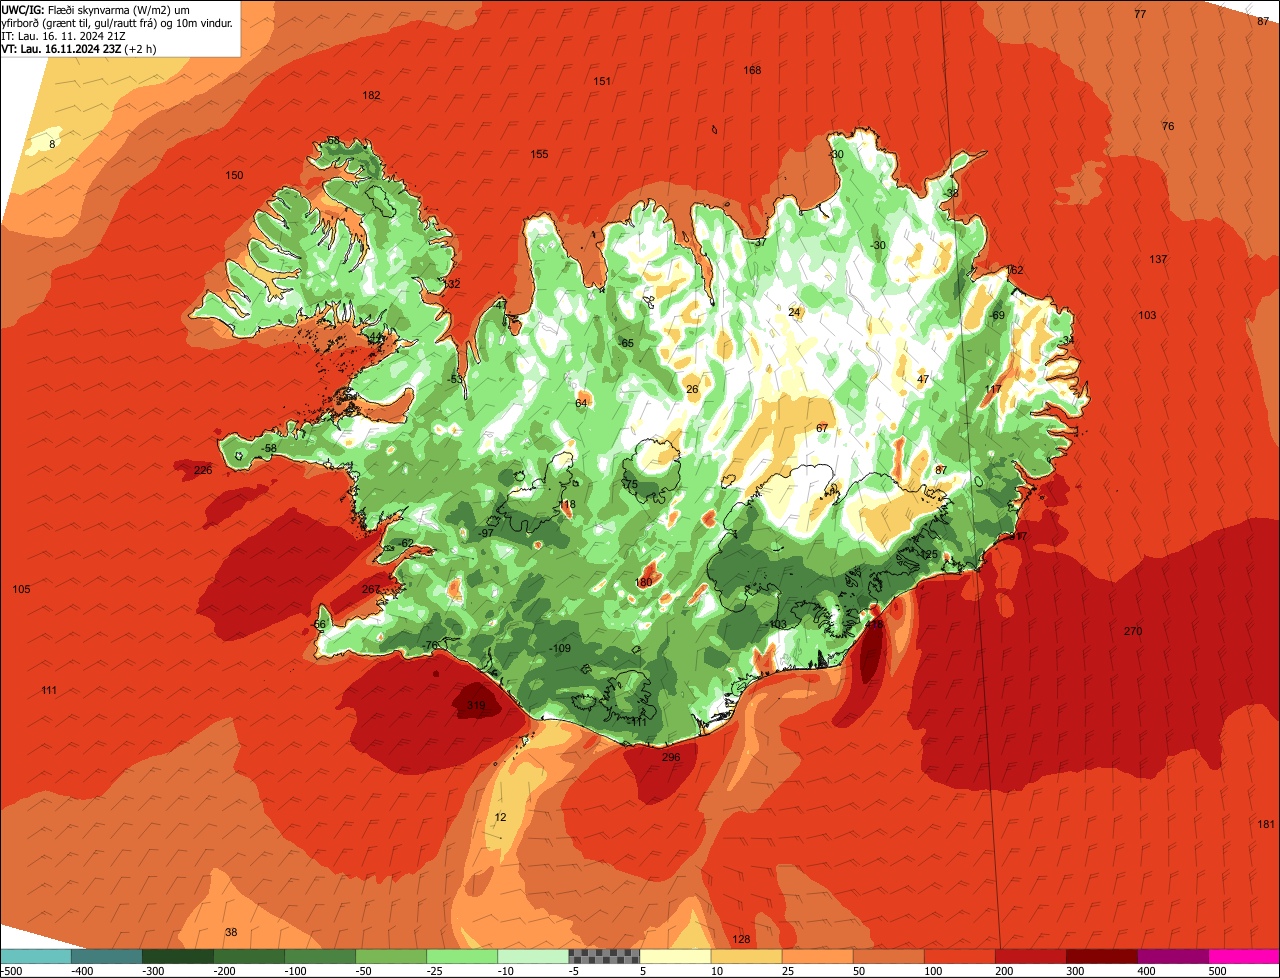The image size is (1280, 978).
Task: Click the ocean value 137
Action: point(1158,259)
